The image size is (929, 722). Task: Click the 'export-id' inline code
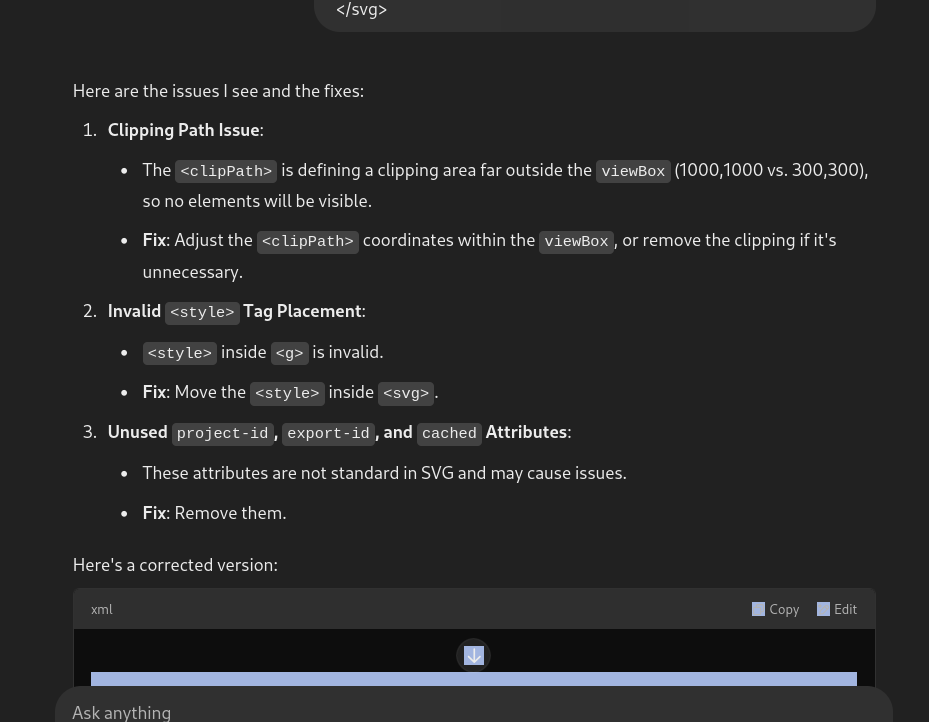[328, 434]
